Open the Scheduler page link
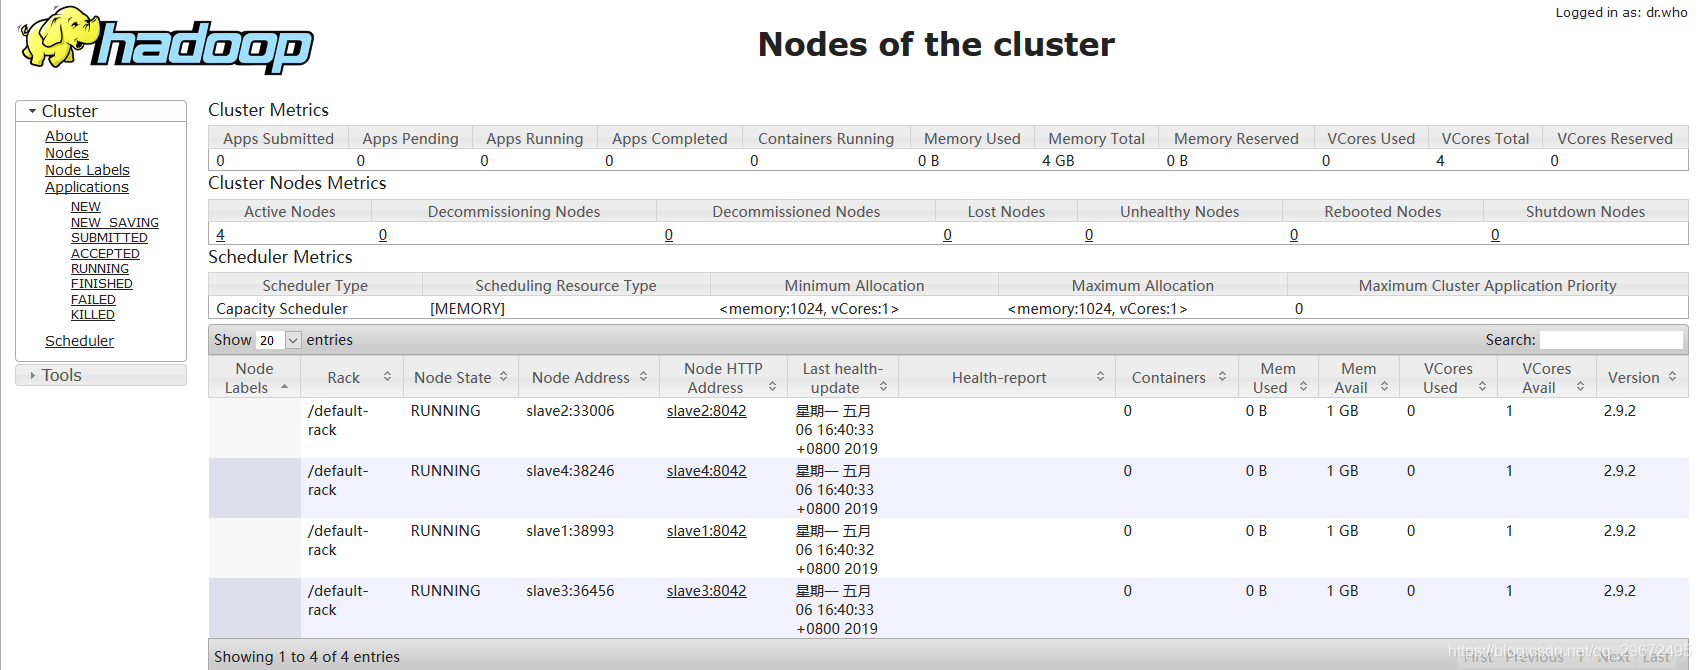The height and width of the screenshot is (670, 1702). point(79,341)
